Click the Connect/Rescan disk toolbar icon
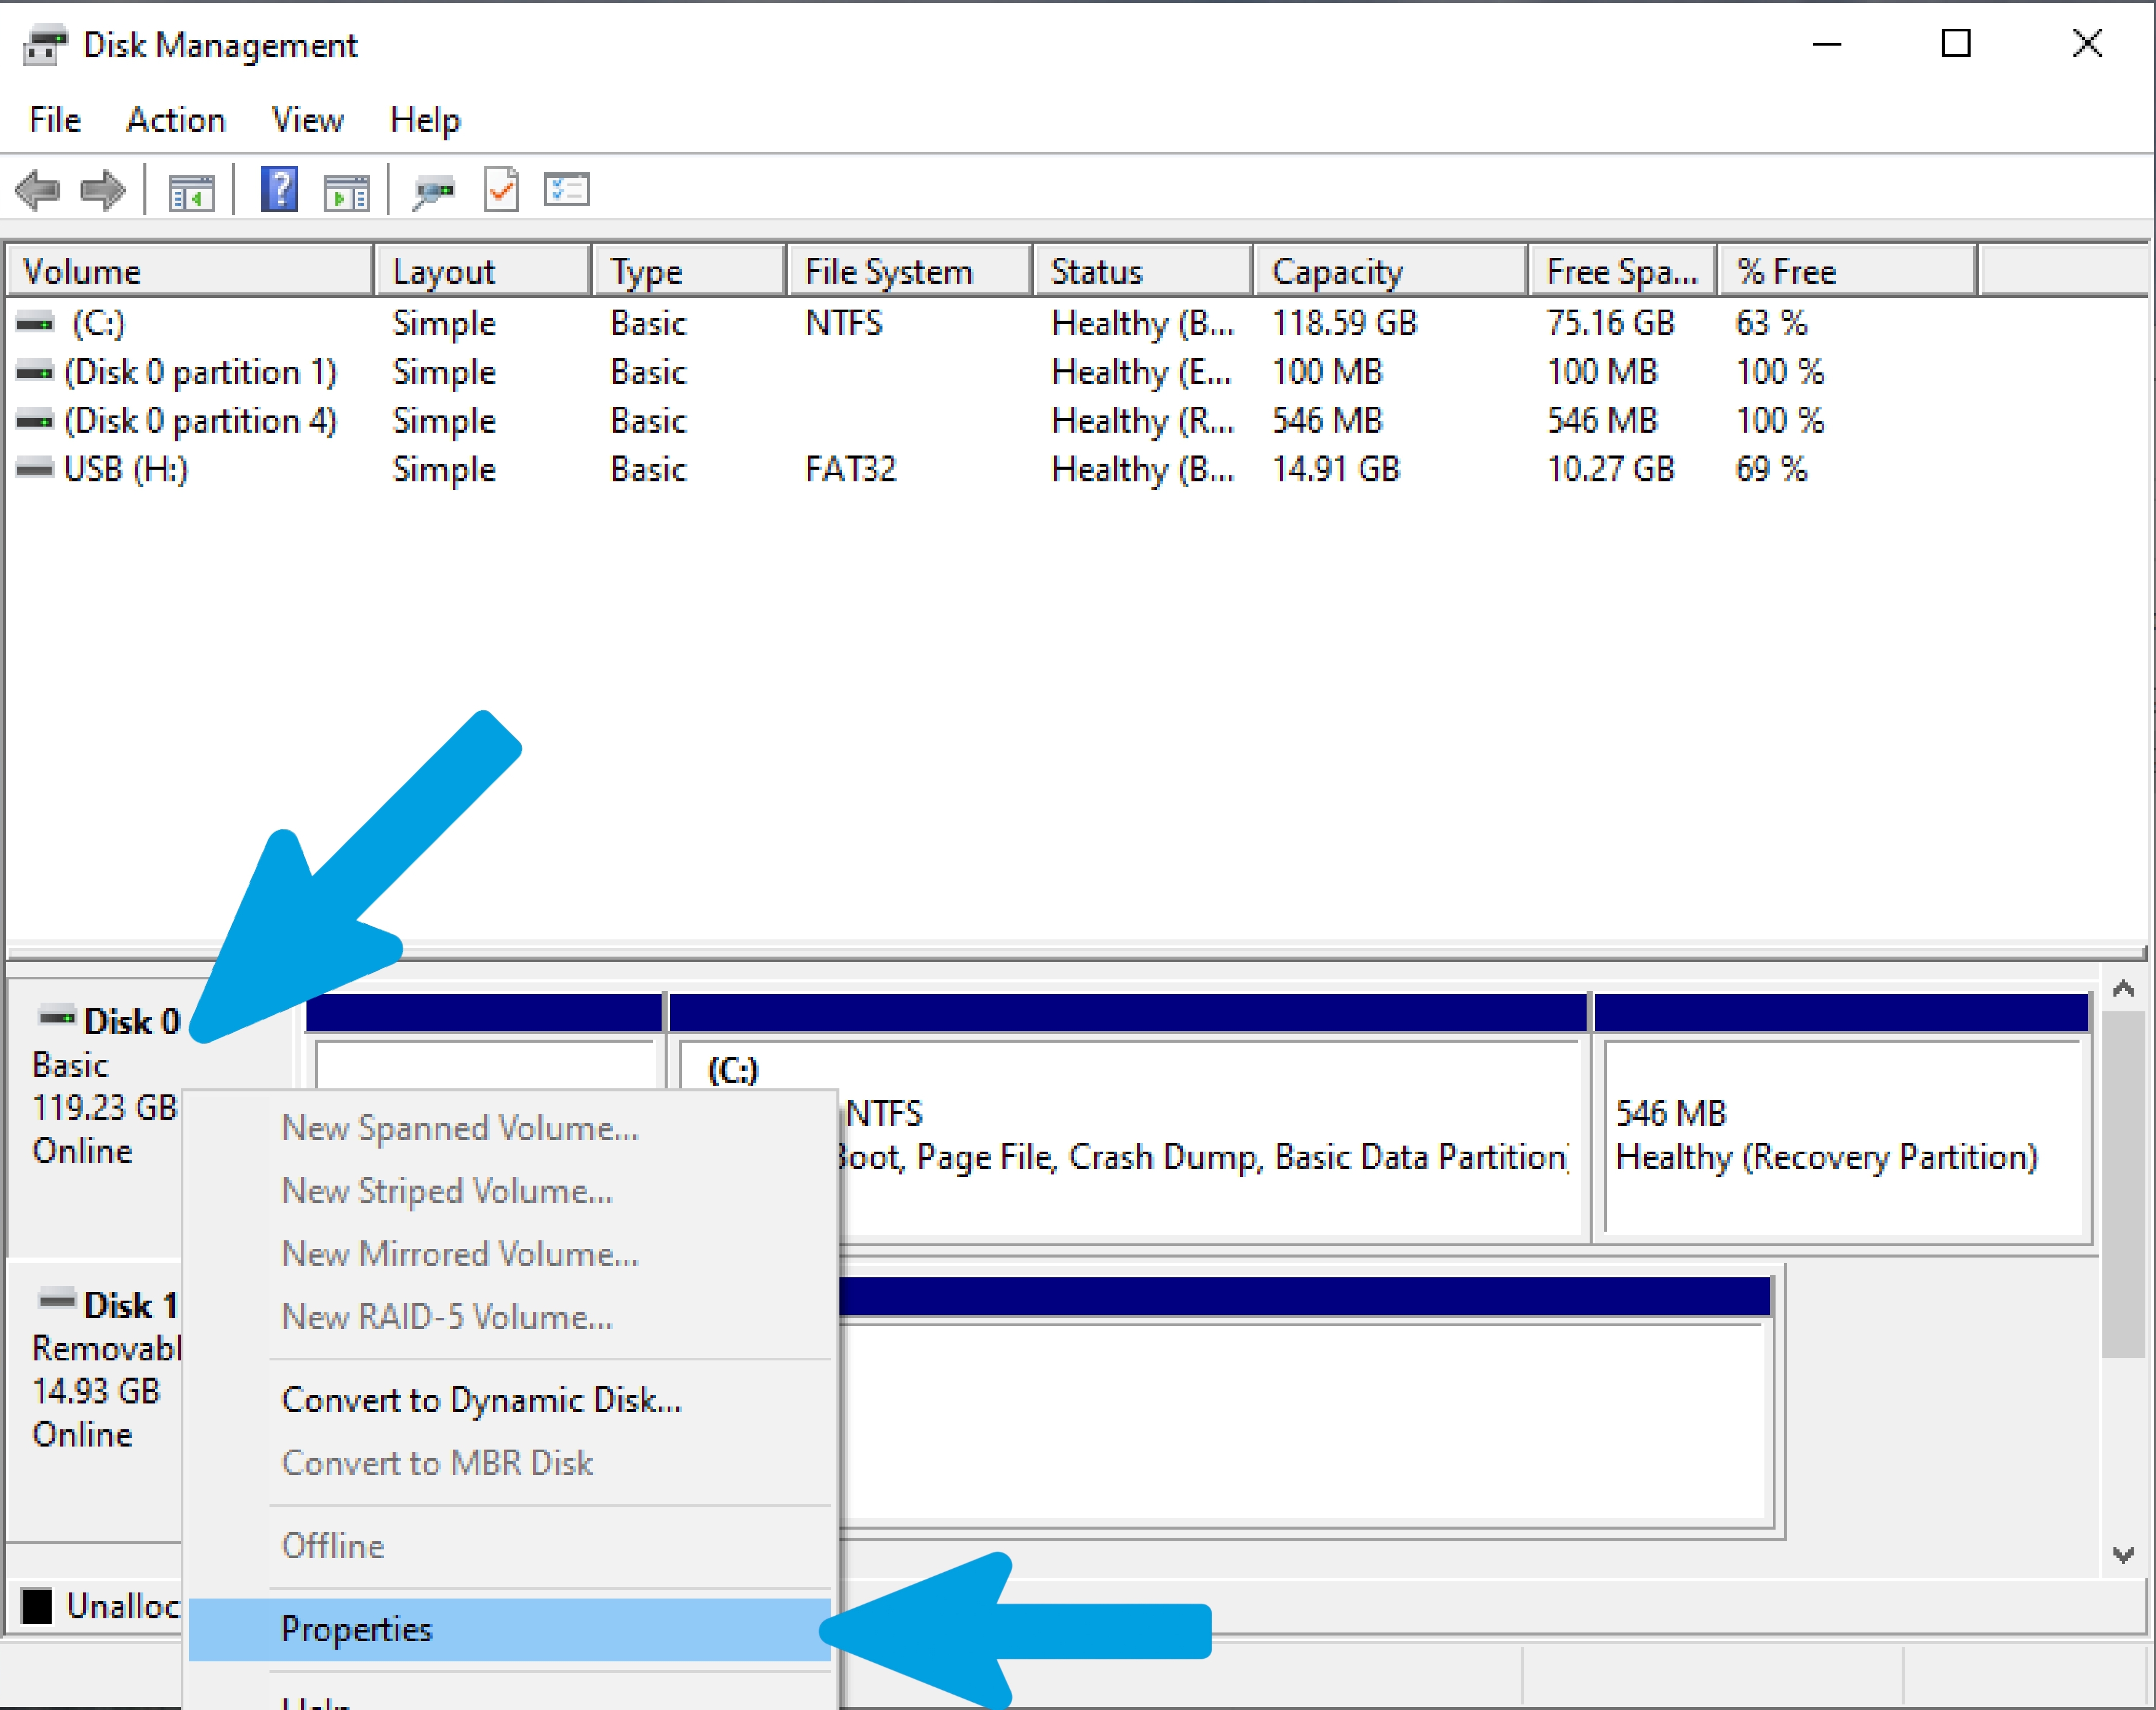This screenshot has height=1710, width=2156. coord(434,190)
